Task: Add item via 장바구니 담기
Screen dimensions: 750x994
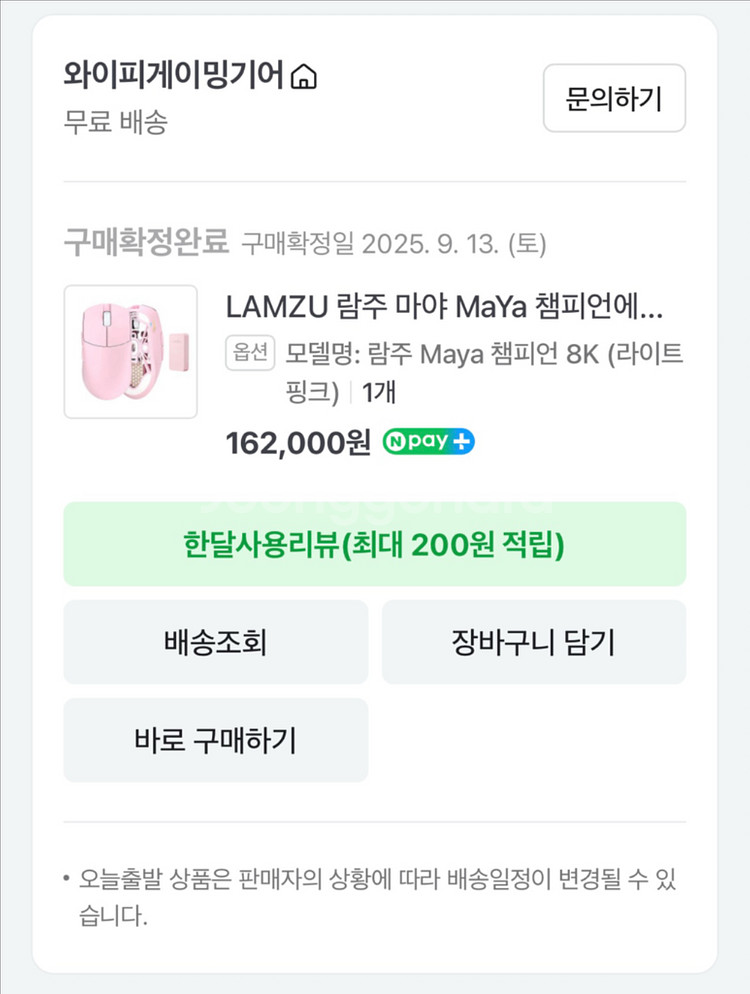Action: click(534, 642)
